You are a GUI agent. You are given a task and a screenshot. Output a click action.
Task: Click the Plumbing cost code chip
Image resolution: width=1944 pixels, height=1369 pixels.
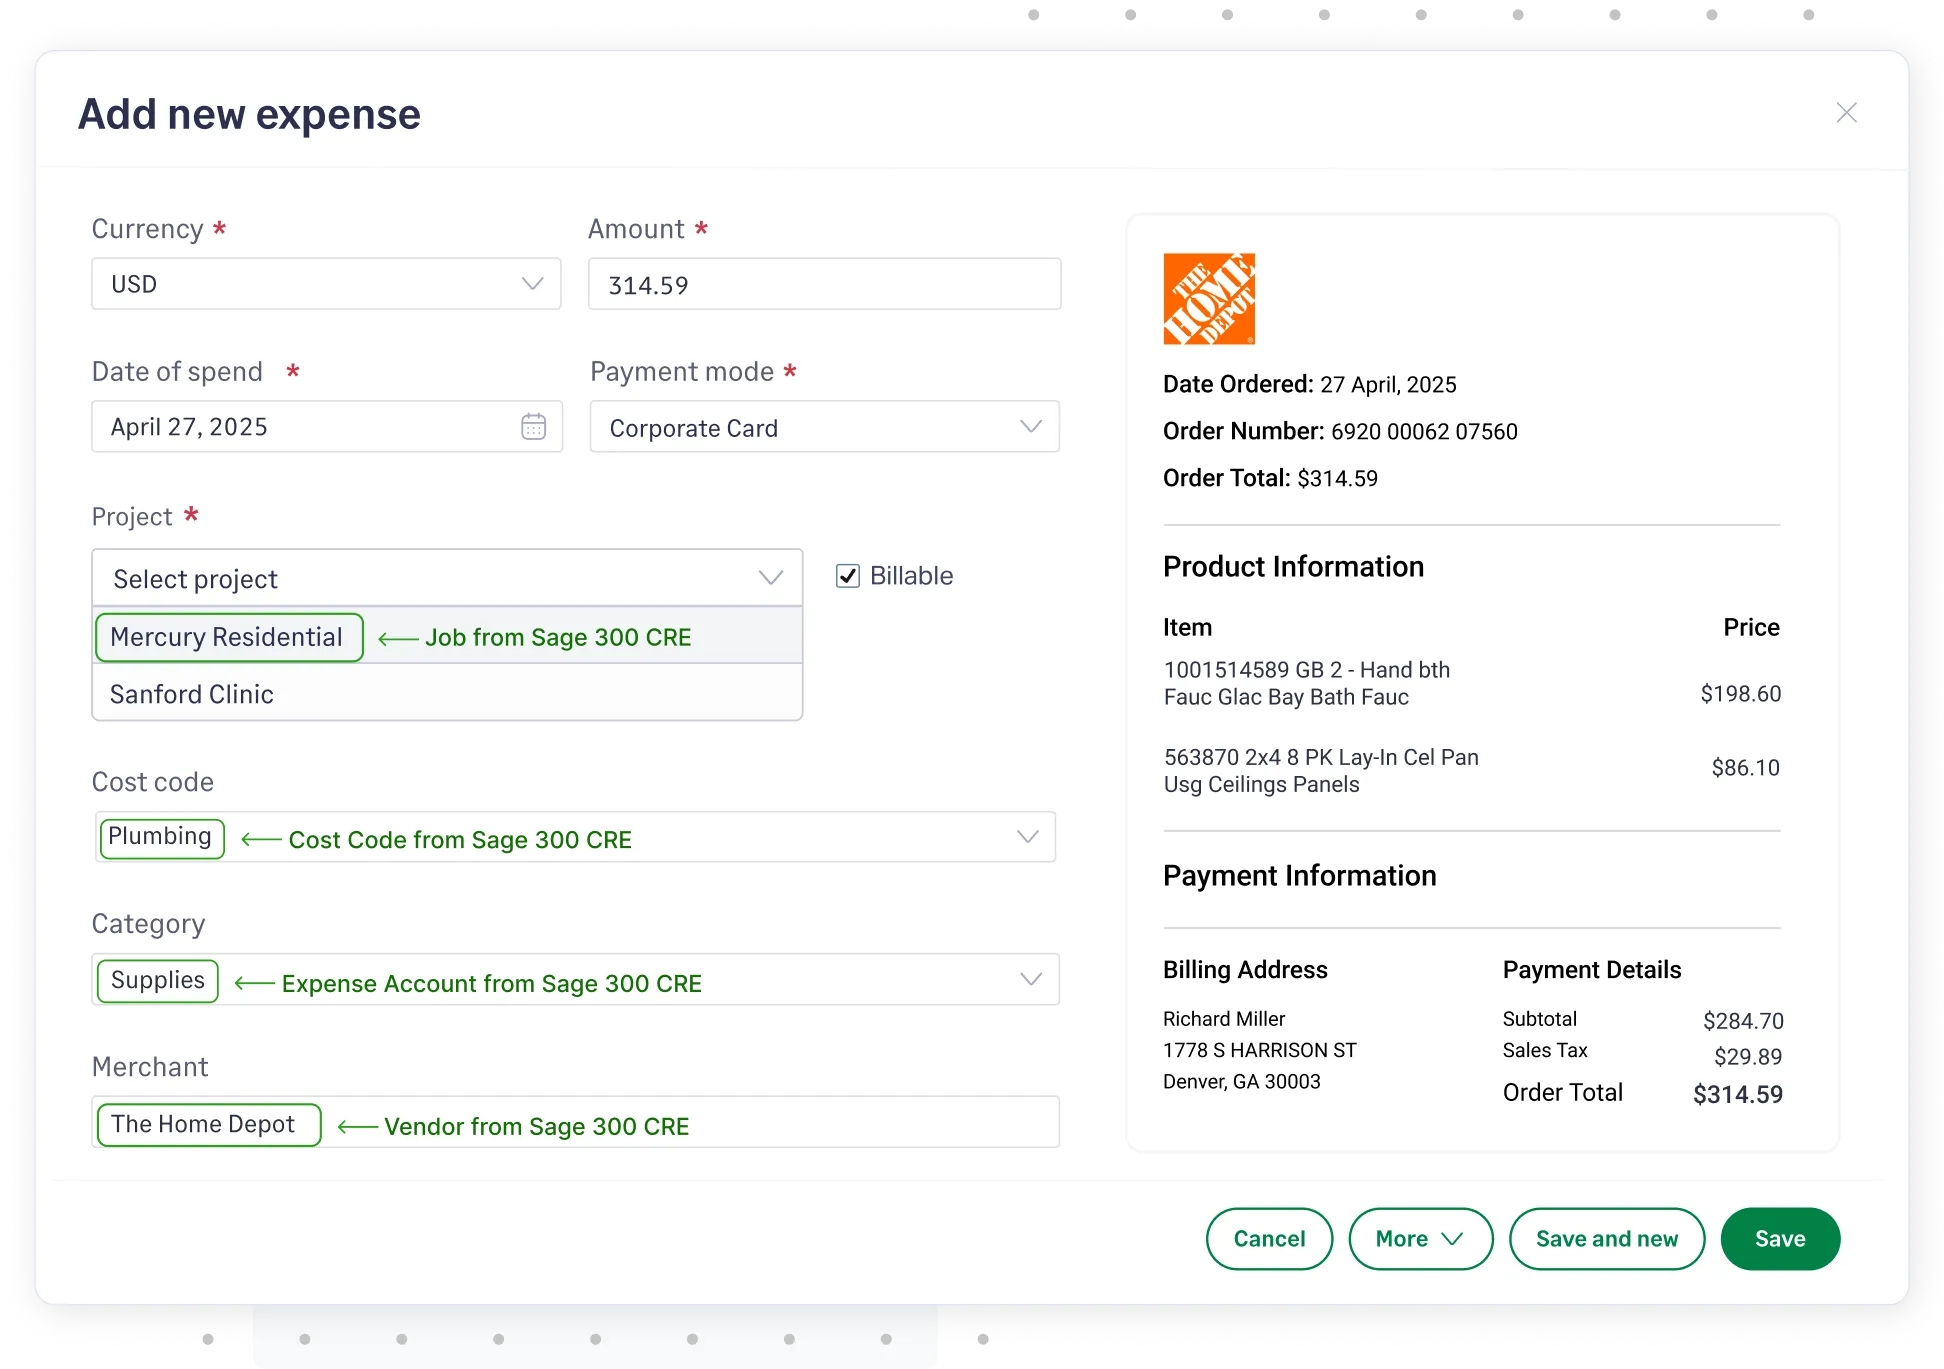(x=161, y=836)
